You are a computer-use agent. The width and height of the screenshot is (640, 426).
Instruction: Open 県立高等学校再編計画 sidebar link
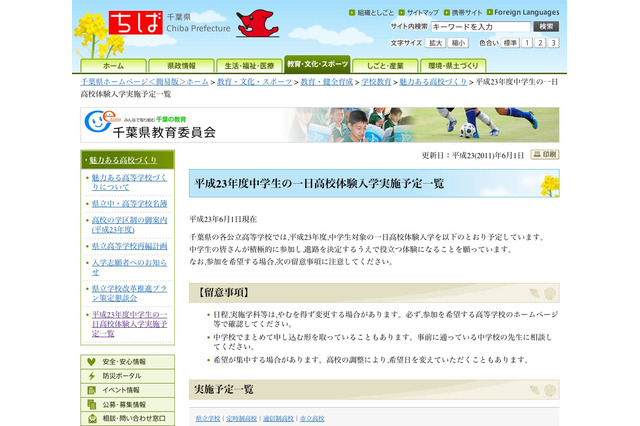(129, 246)
